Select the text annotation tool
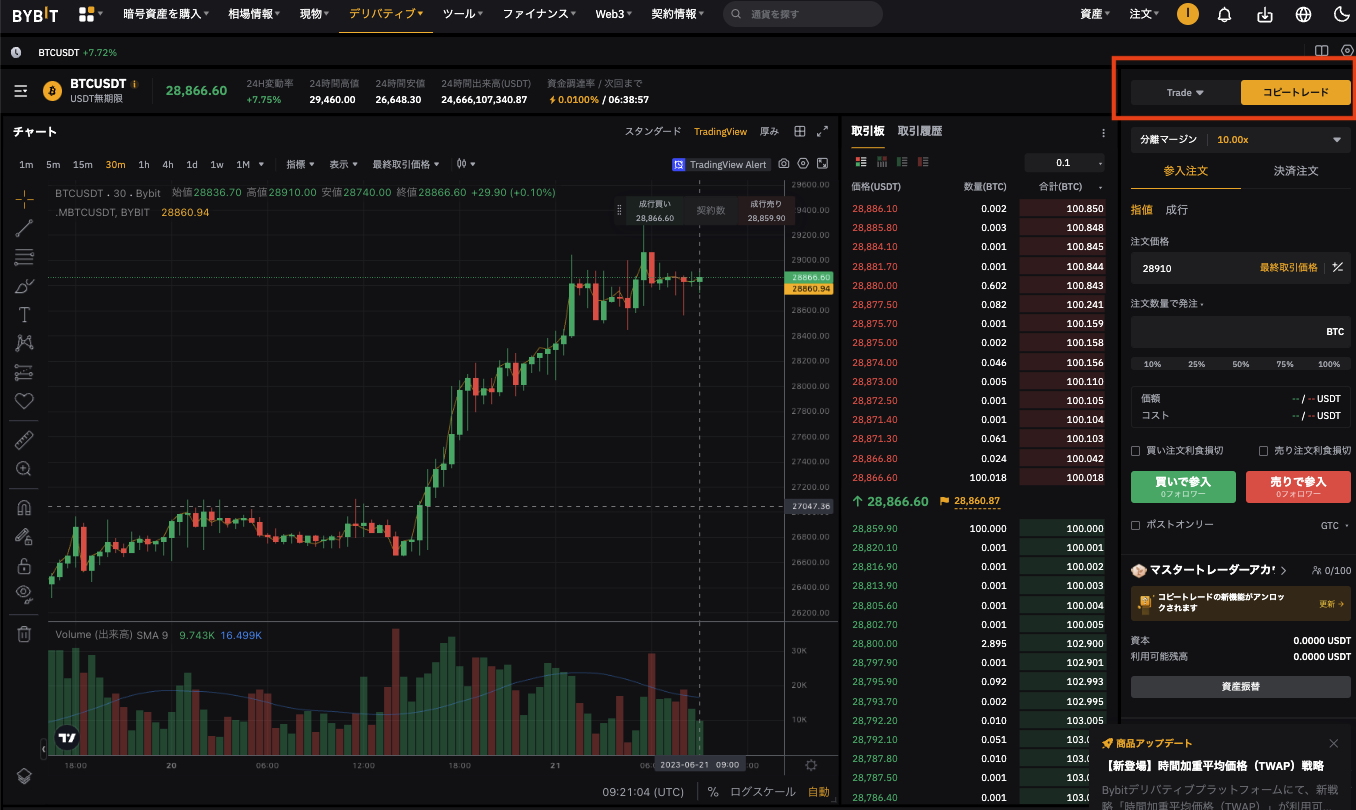 pos(25,314)
